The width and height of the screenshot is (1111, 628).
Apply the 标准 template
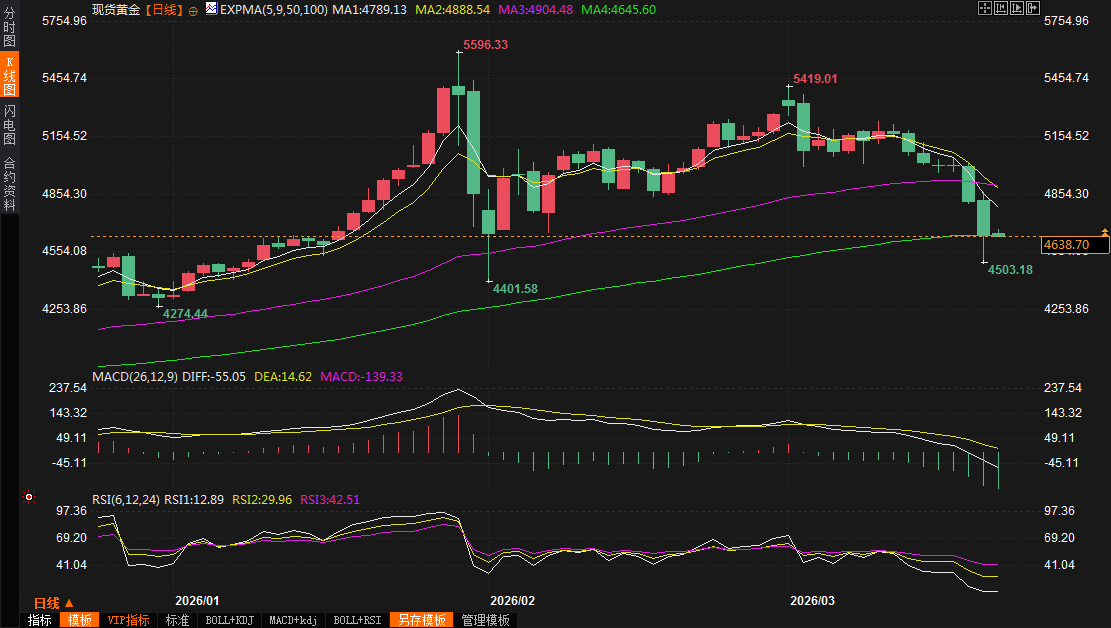tap(177, 620)
